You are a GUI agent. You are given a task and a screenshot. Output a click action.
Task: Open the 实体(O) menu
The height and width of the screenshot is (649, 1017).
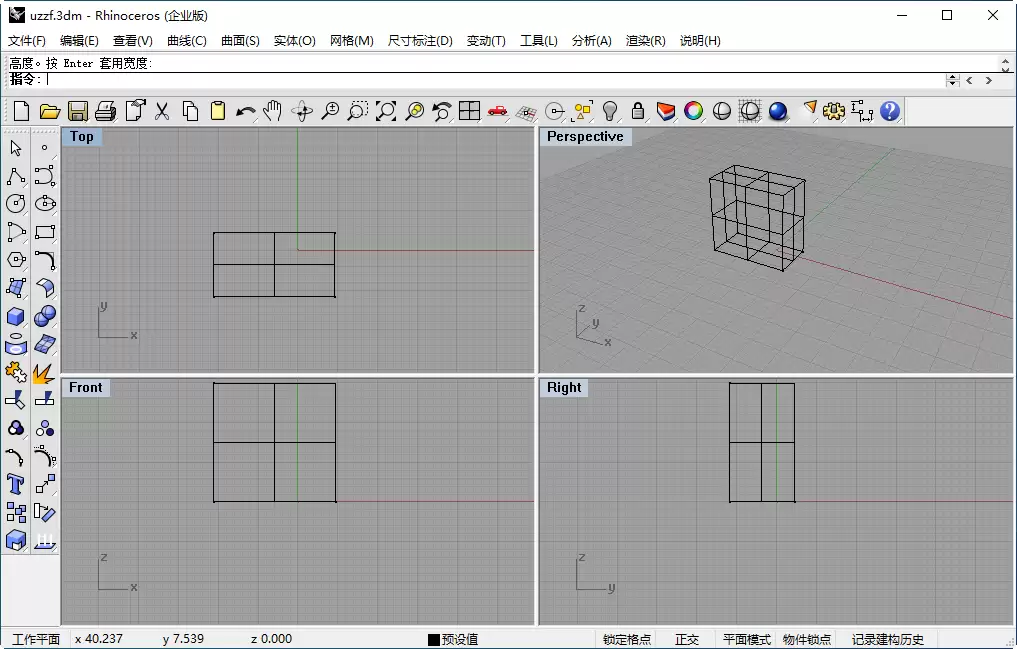pyautogui.click(x=294, y=41)
